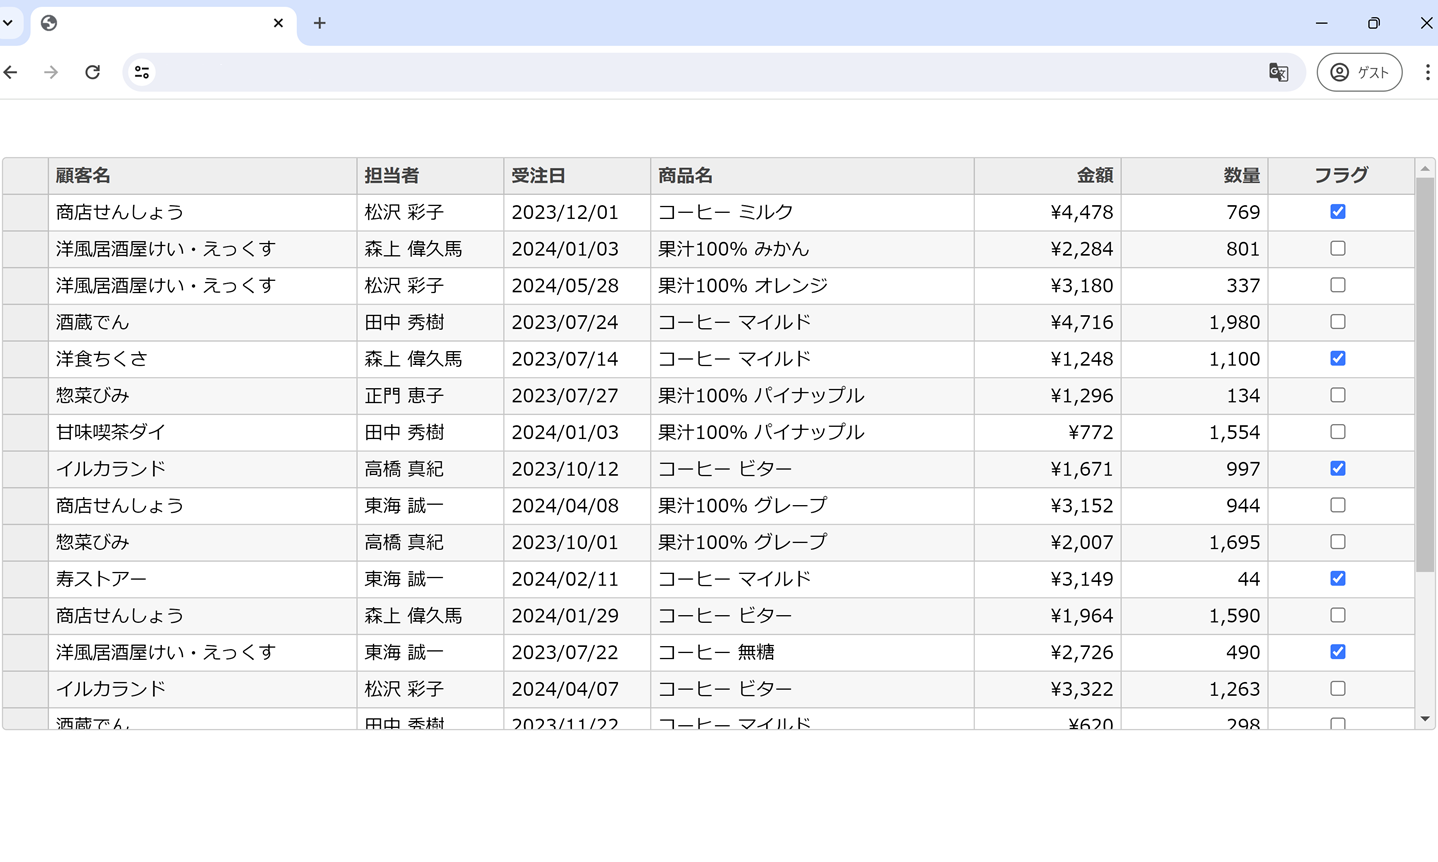Click the globe icon on current tab

point(49,23)
